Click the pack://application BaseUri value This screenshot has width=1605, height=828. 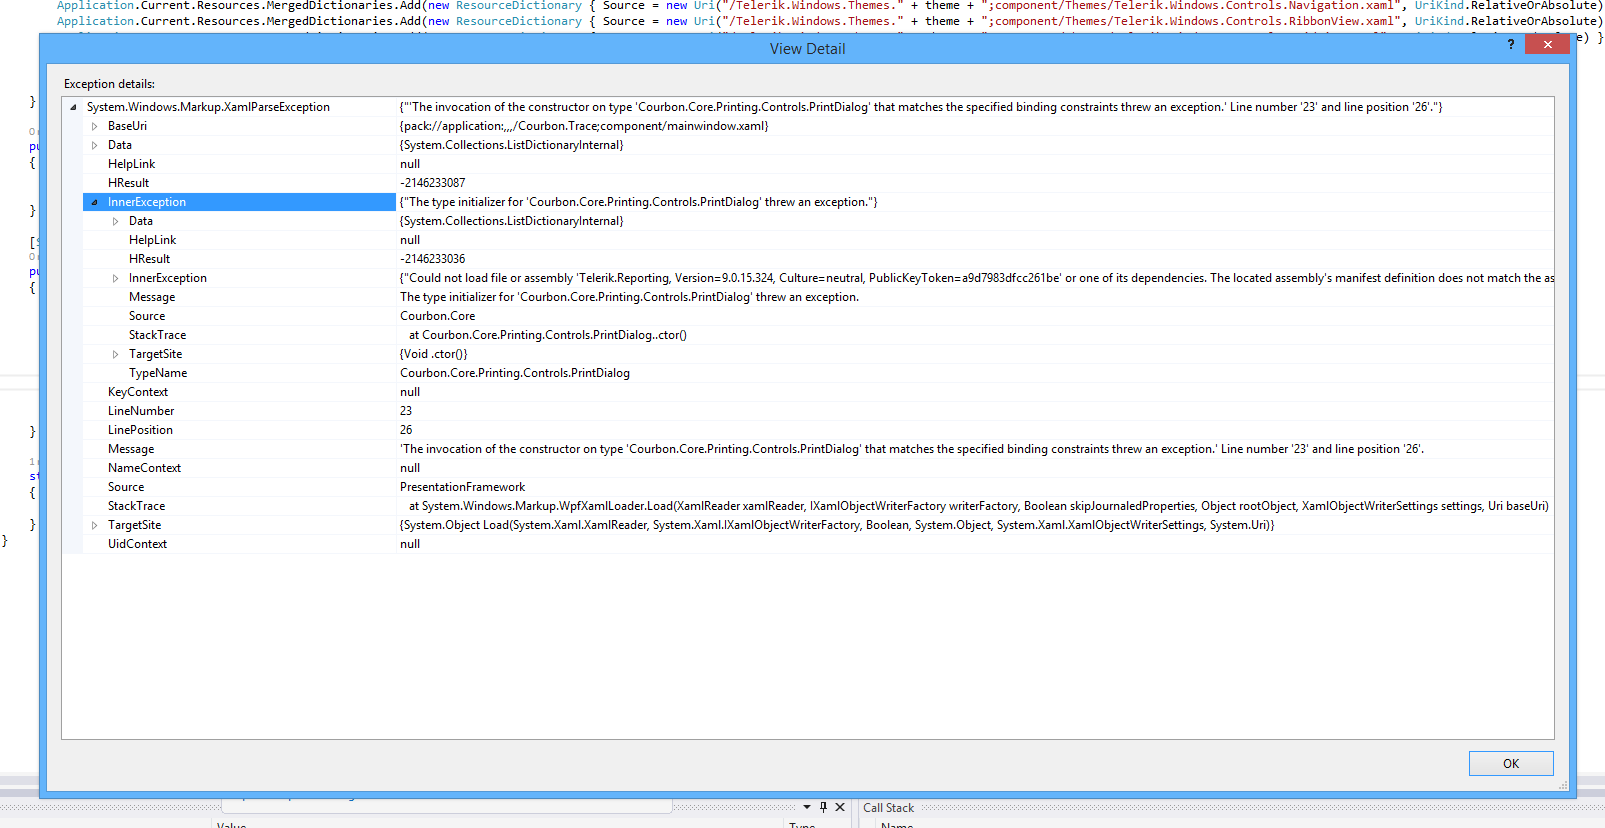pos(584,126)
